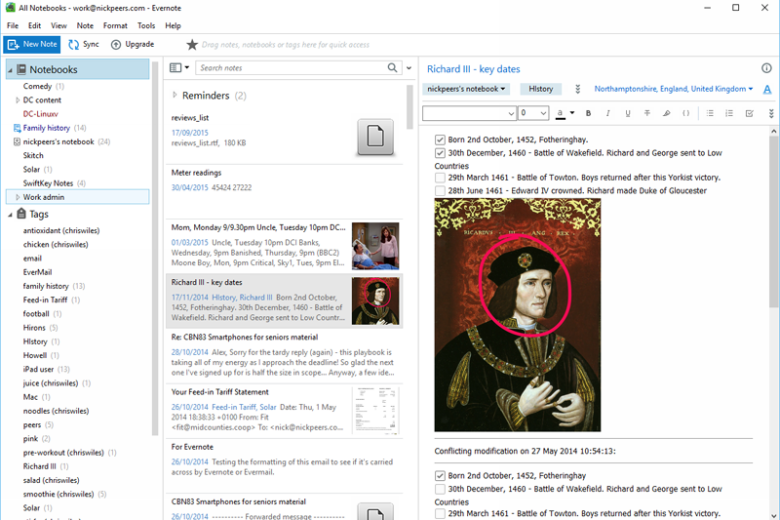780x520 pixels.
Task: Open the Northamptonshire, England location link
Action: click(x=670, y=89)
